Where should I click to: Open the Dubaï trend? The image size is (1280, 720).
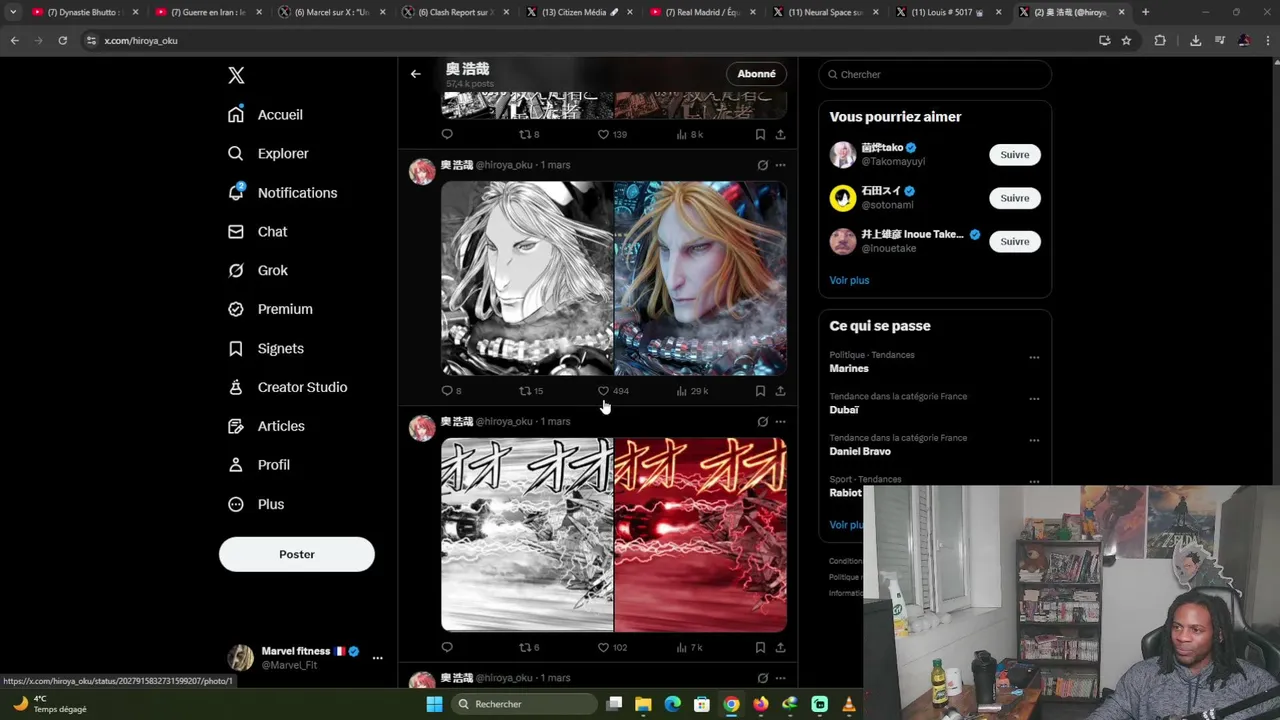pos(844,410)
